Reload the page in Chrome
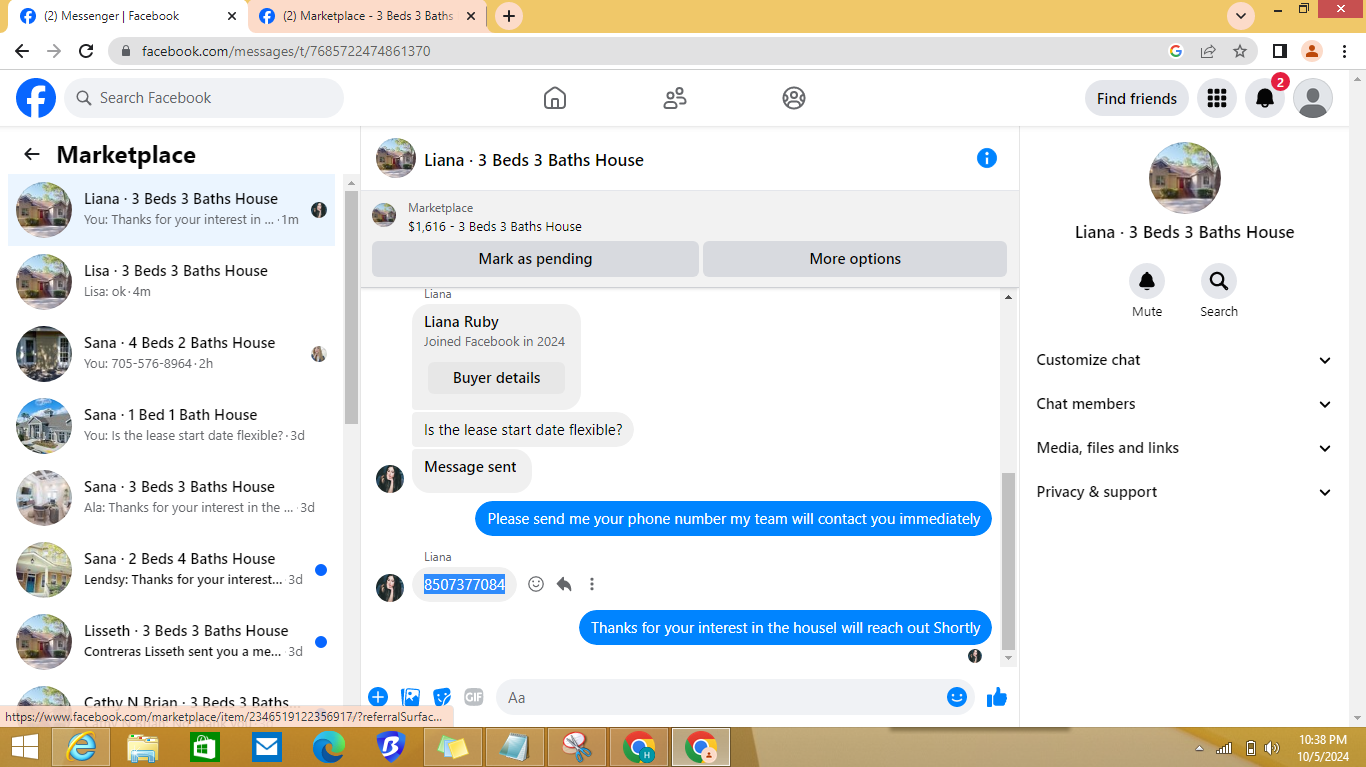The image size is (1366, 767). (86, 51)
